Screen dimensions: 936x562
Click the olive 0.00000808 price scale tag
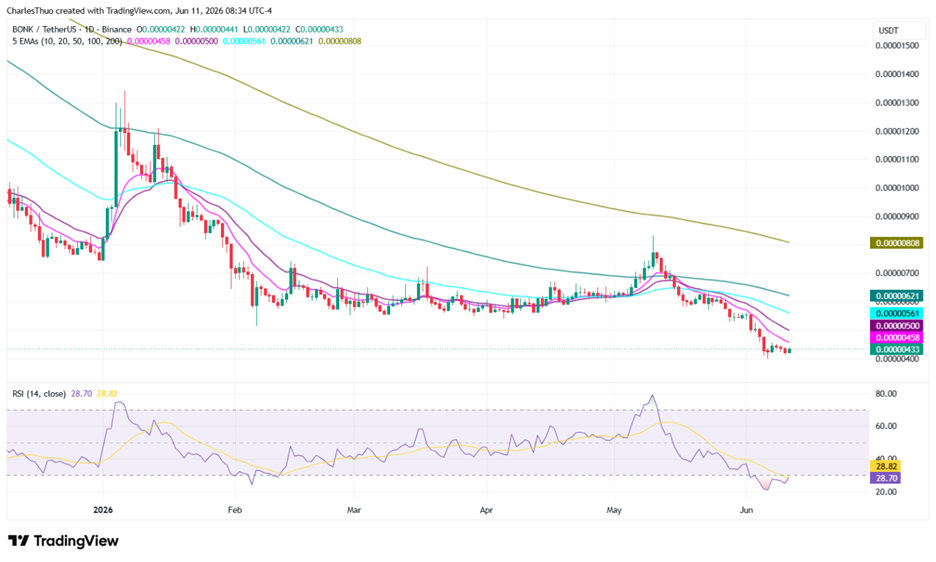[897, 243]
